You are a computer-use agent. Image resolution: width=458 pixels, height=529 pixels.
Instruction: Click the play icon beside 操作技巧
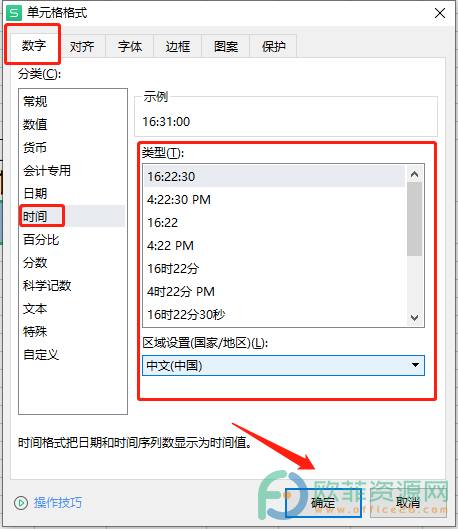tap(21, 503)
